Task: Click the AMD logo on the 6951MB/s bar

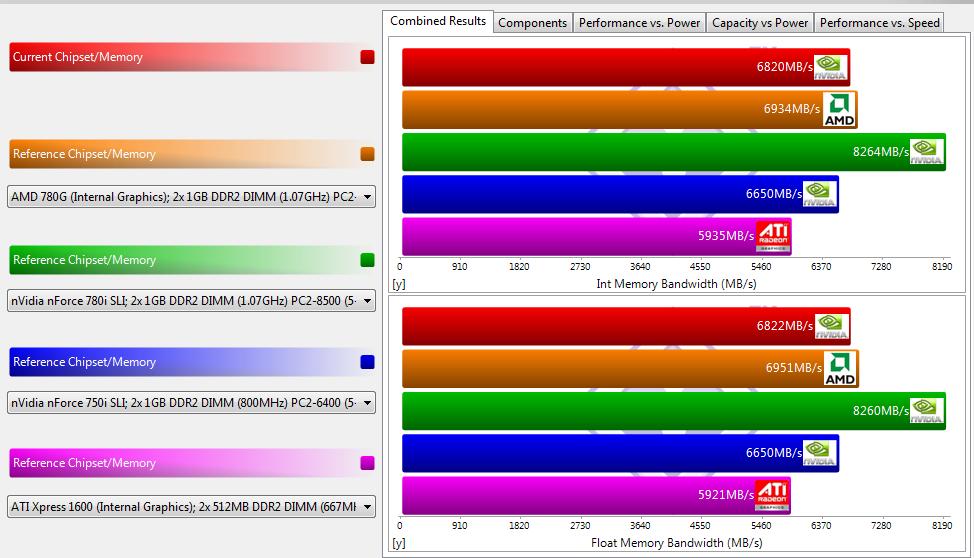Action: pos(840,368)
